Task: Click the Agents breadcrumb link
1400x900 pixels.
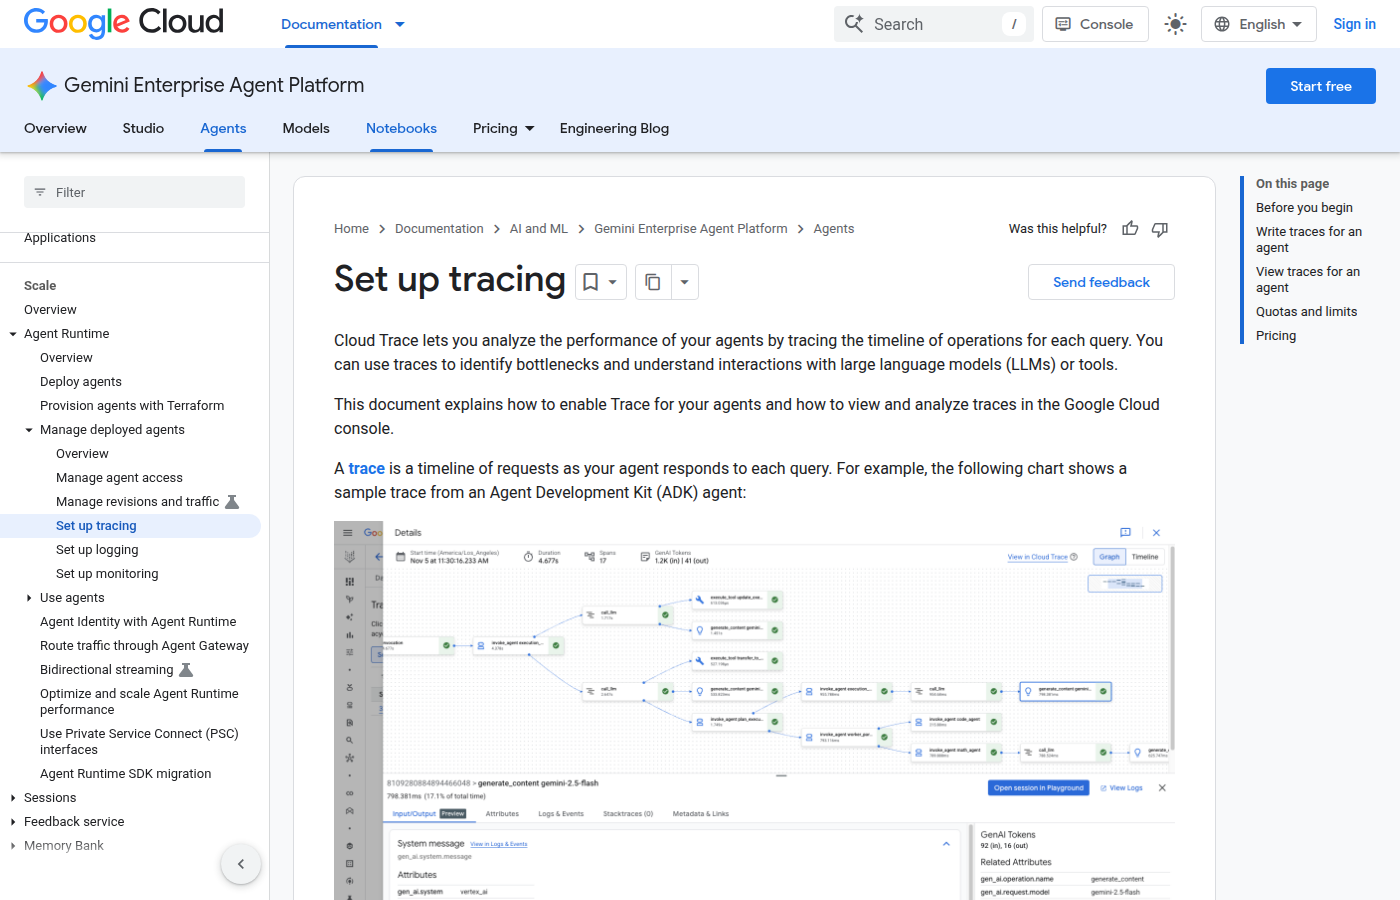Action: 834,229
